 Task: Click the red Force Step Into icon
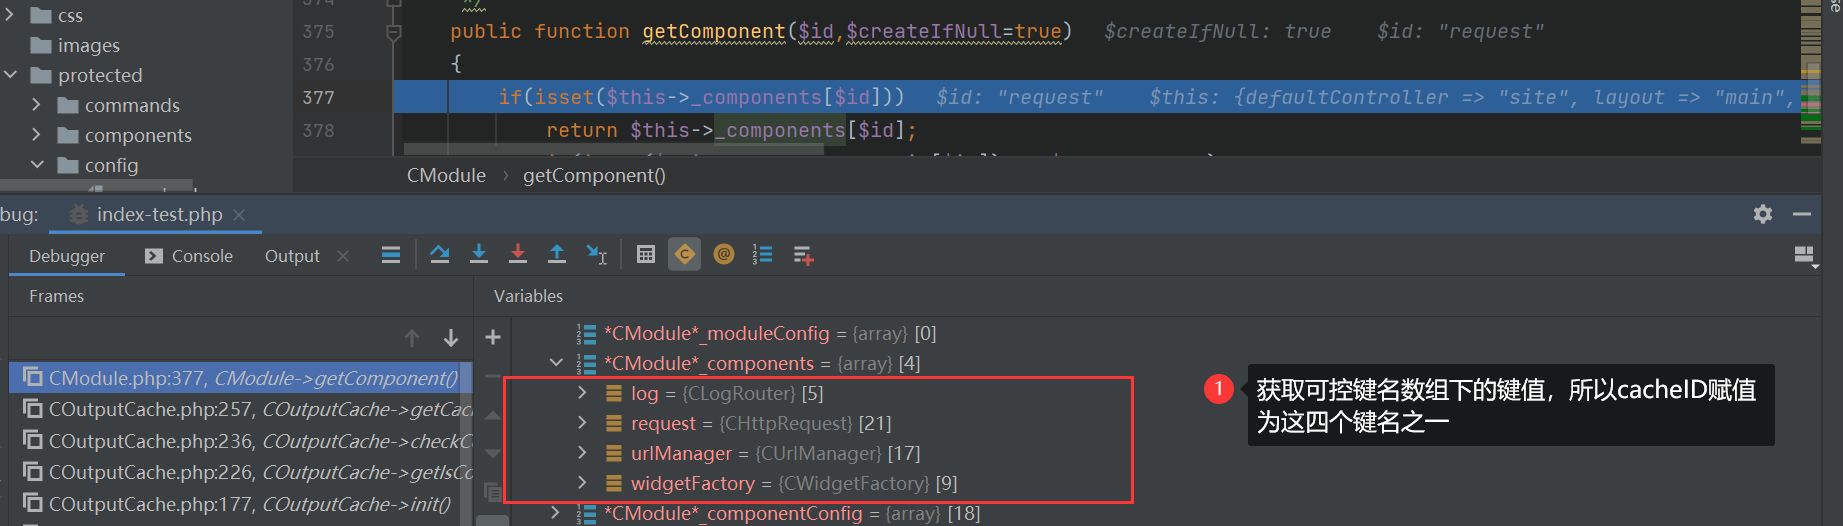pos(518,255)
